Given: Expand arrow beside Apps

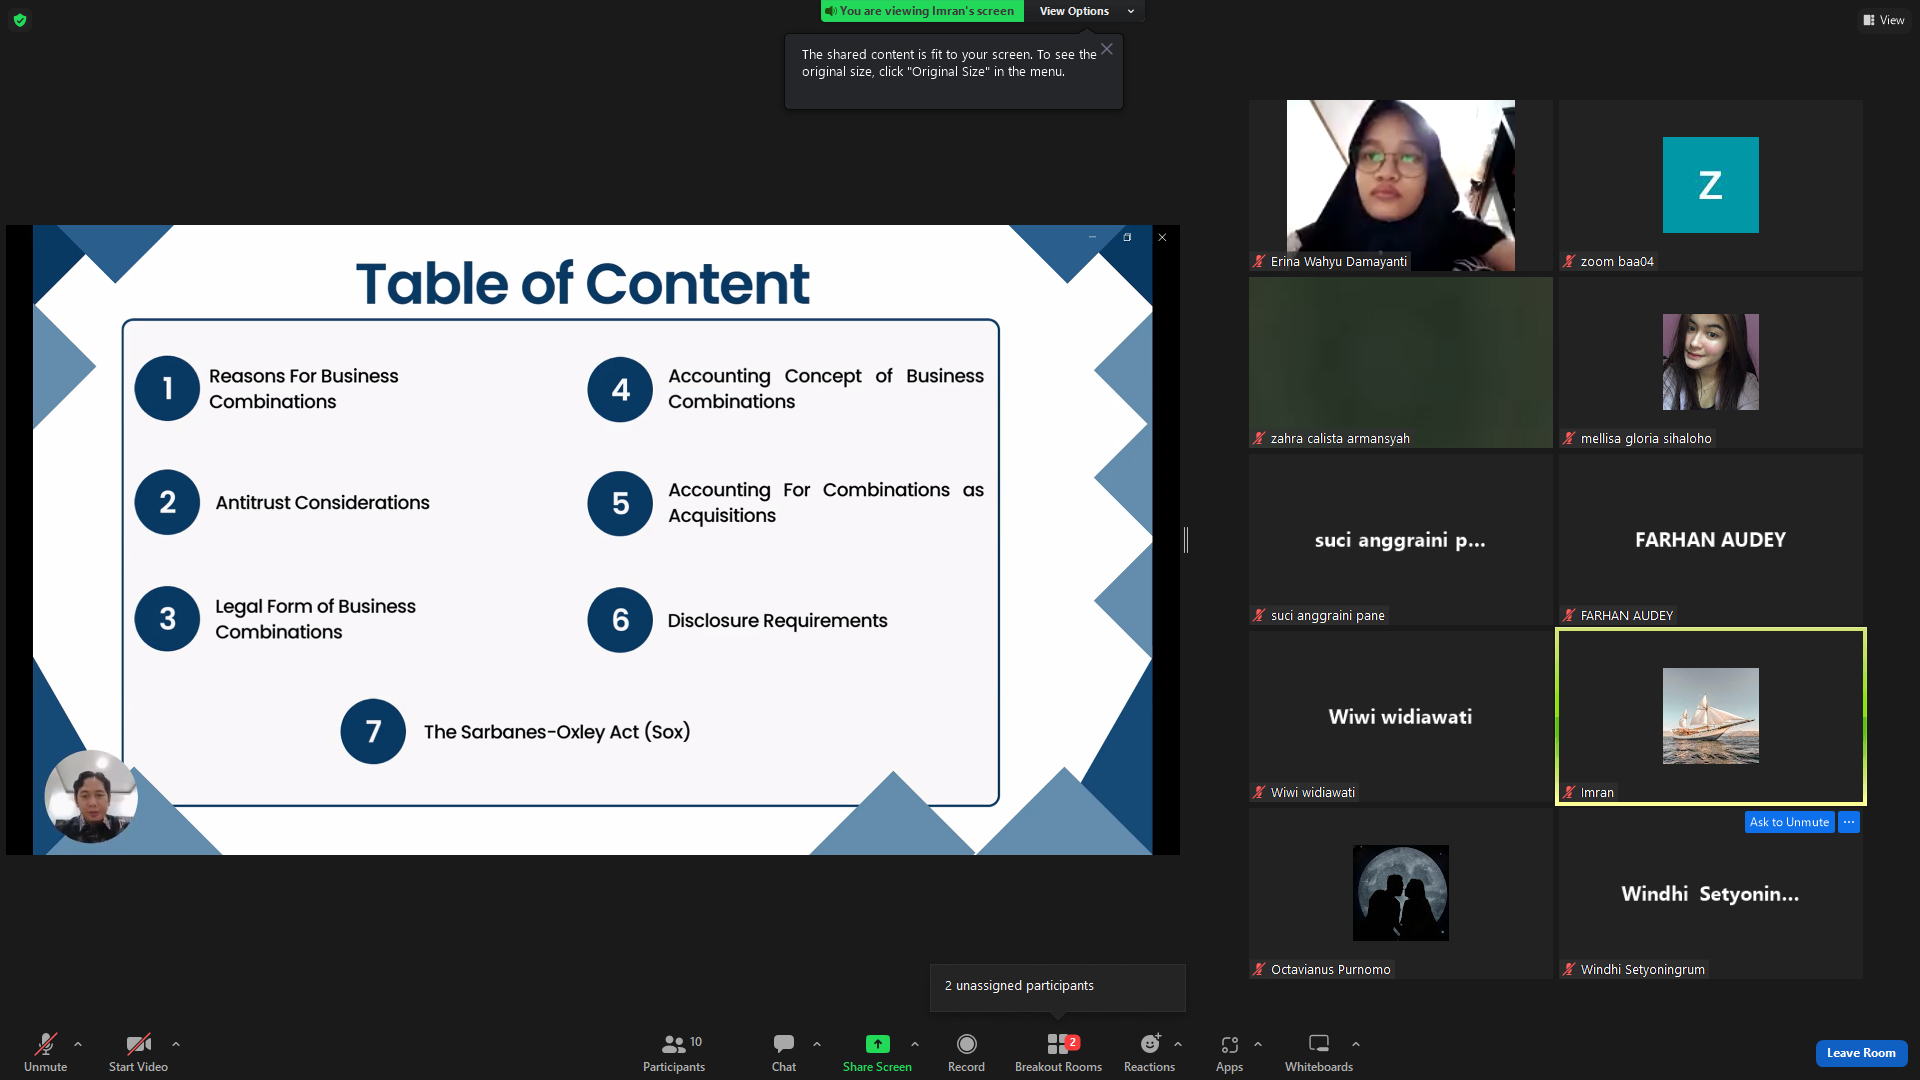Looking at the screenshot, I should click(x=1258, y=1044).
